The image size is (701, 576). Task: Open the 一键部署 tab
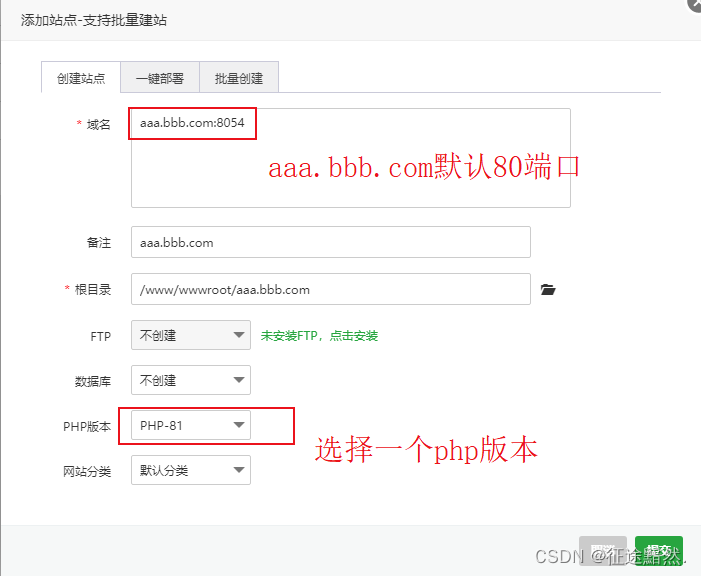(160, 77)
